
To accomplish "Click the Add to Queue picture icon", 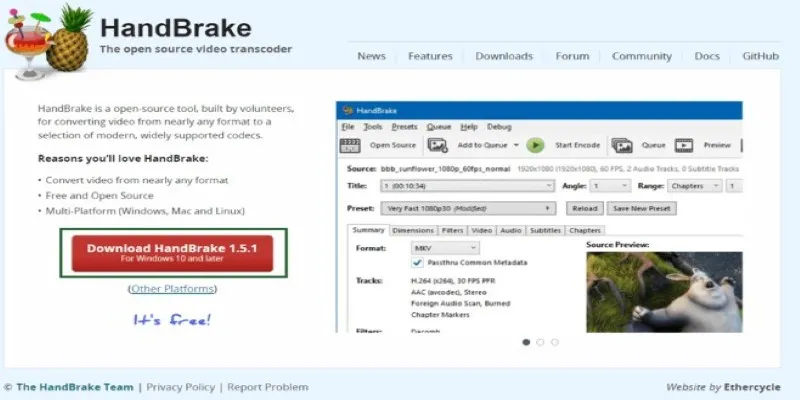I will tap(437, 145).
